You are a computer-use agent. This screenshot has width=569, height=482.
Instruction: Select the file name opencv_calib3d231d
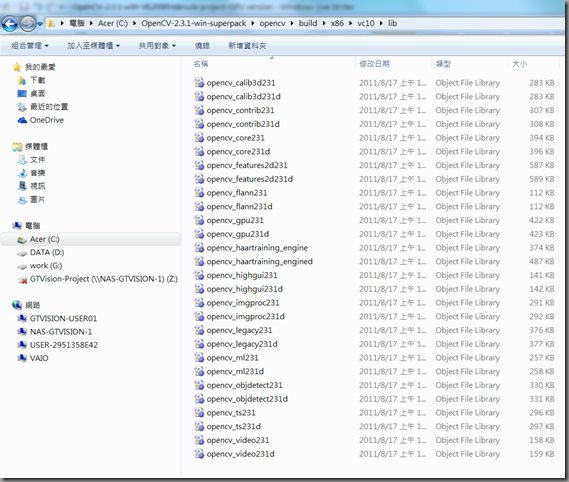(243, 97)
